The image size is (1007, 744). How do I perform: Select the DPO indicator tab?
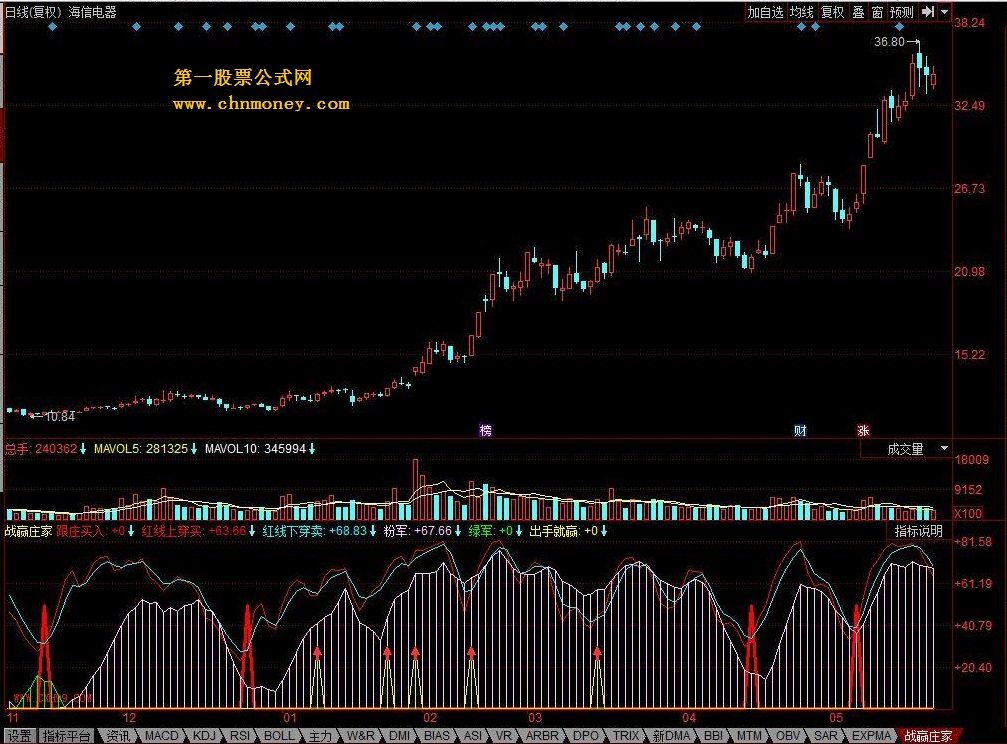(x=585, y=736)
